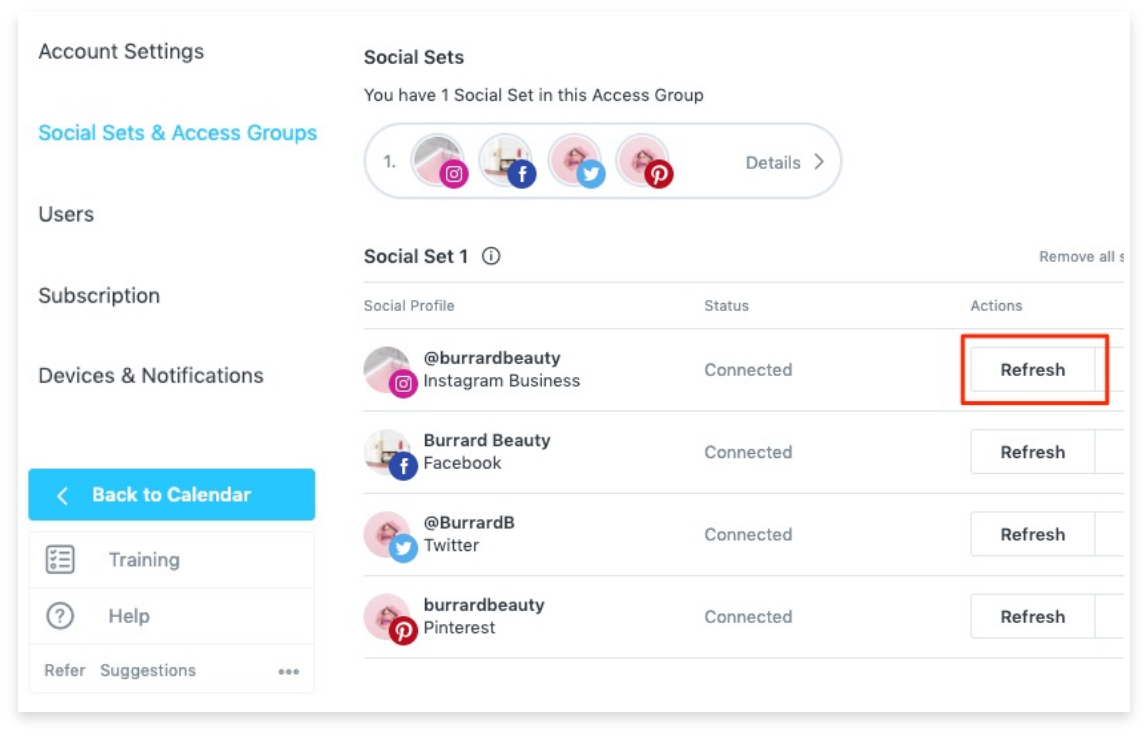The image size is (1148, 736).
Task: Select Instagram avatar in Social Set pill
Action: 440,161
